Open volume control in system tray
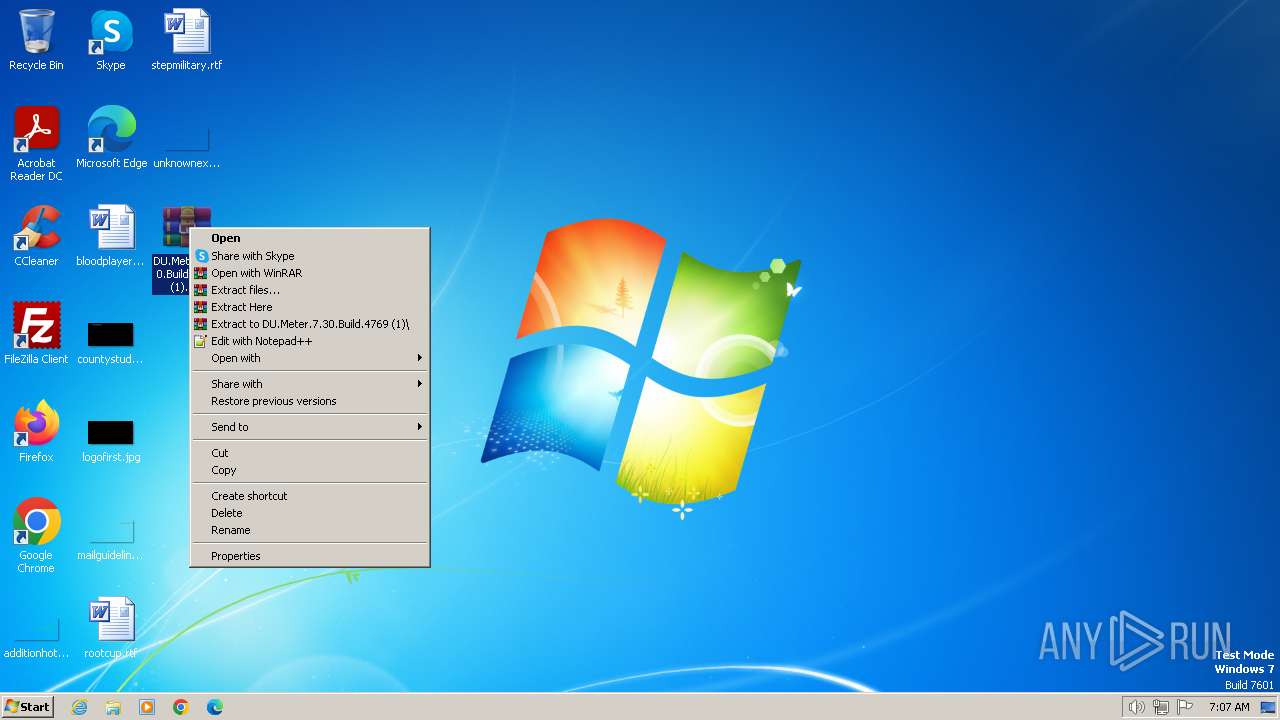This screenshot has width=1280, height=720. pyautogui.click(x=1136, y=707)
